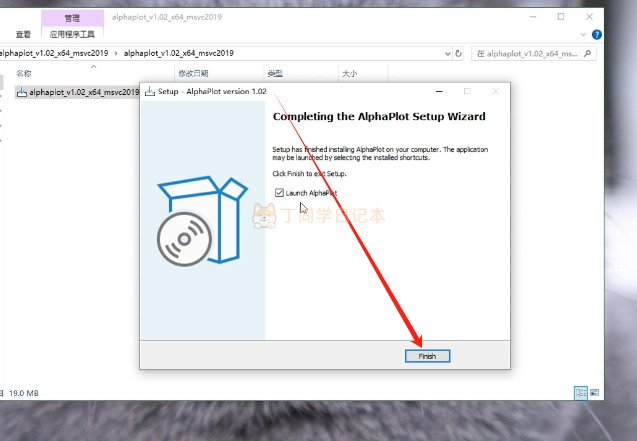The height and width of the screenshot is (441, 637).
Task: Click the last alphaplot_v1.02_x64_msvc2019 breadcrumb segment
Action: click(x=179, y=53)
